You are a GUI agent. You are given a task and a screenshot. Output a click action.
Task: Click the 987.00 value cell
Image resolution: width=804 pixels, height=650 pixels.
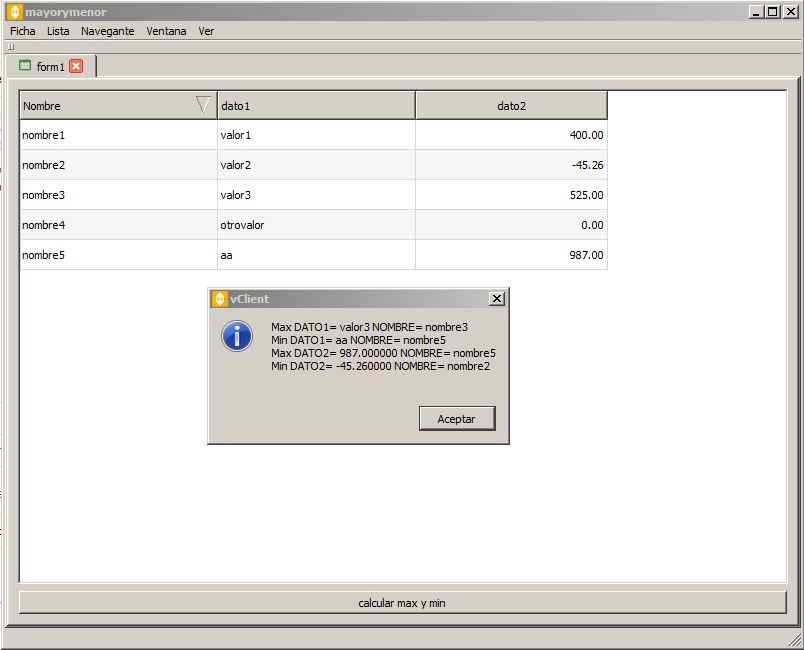coord(511,255)
